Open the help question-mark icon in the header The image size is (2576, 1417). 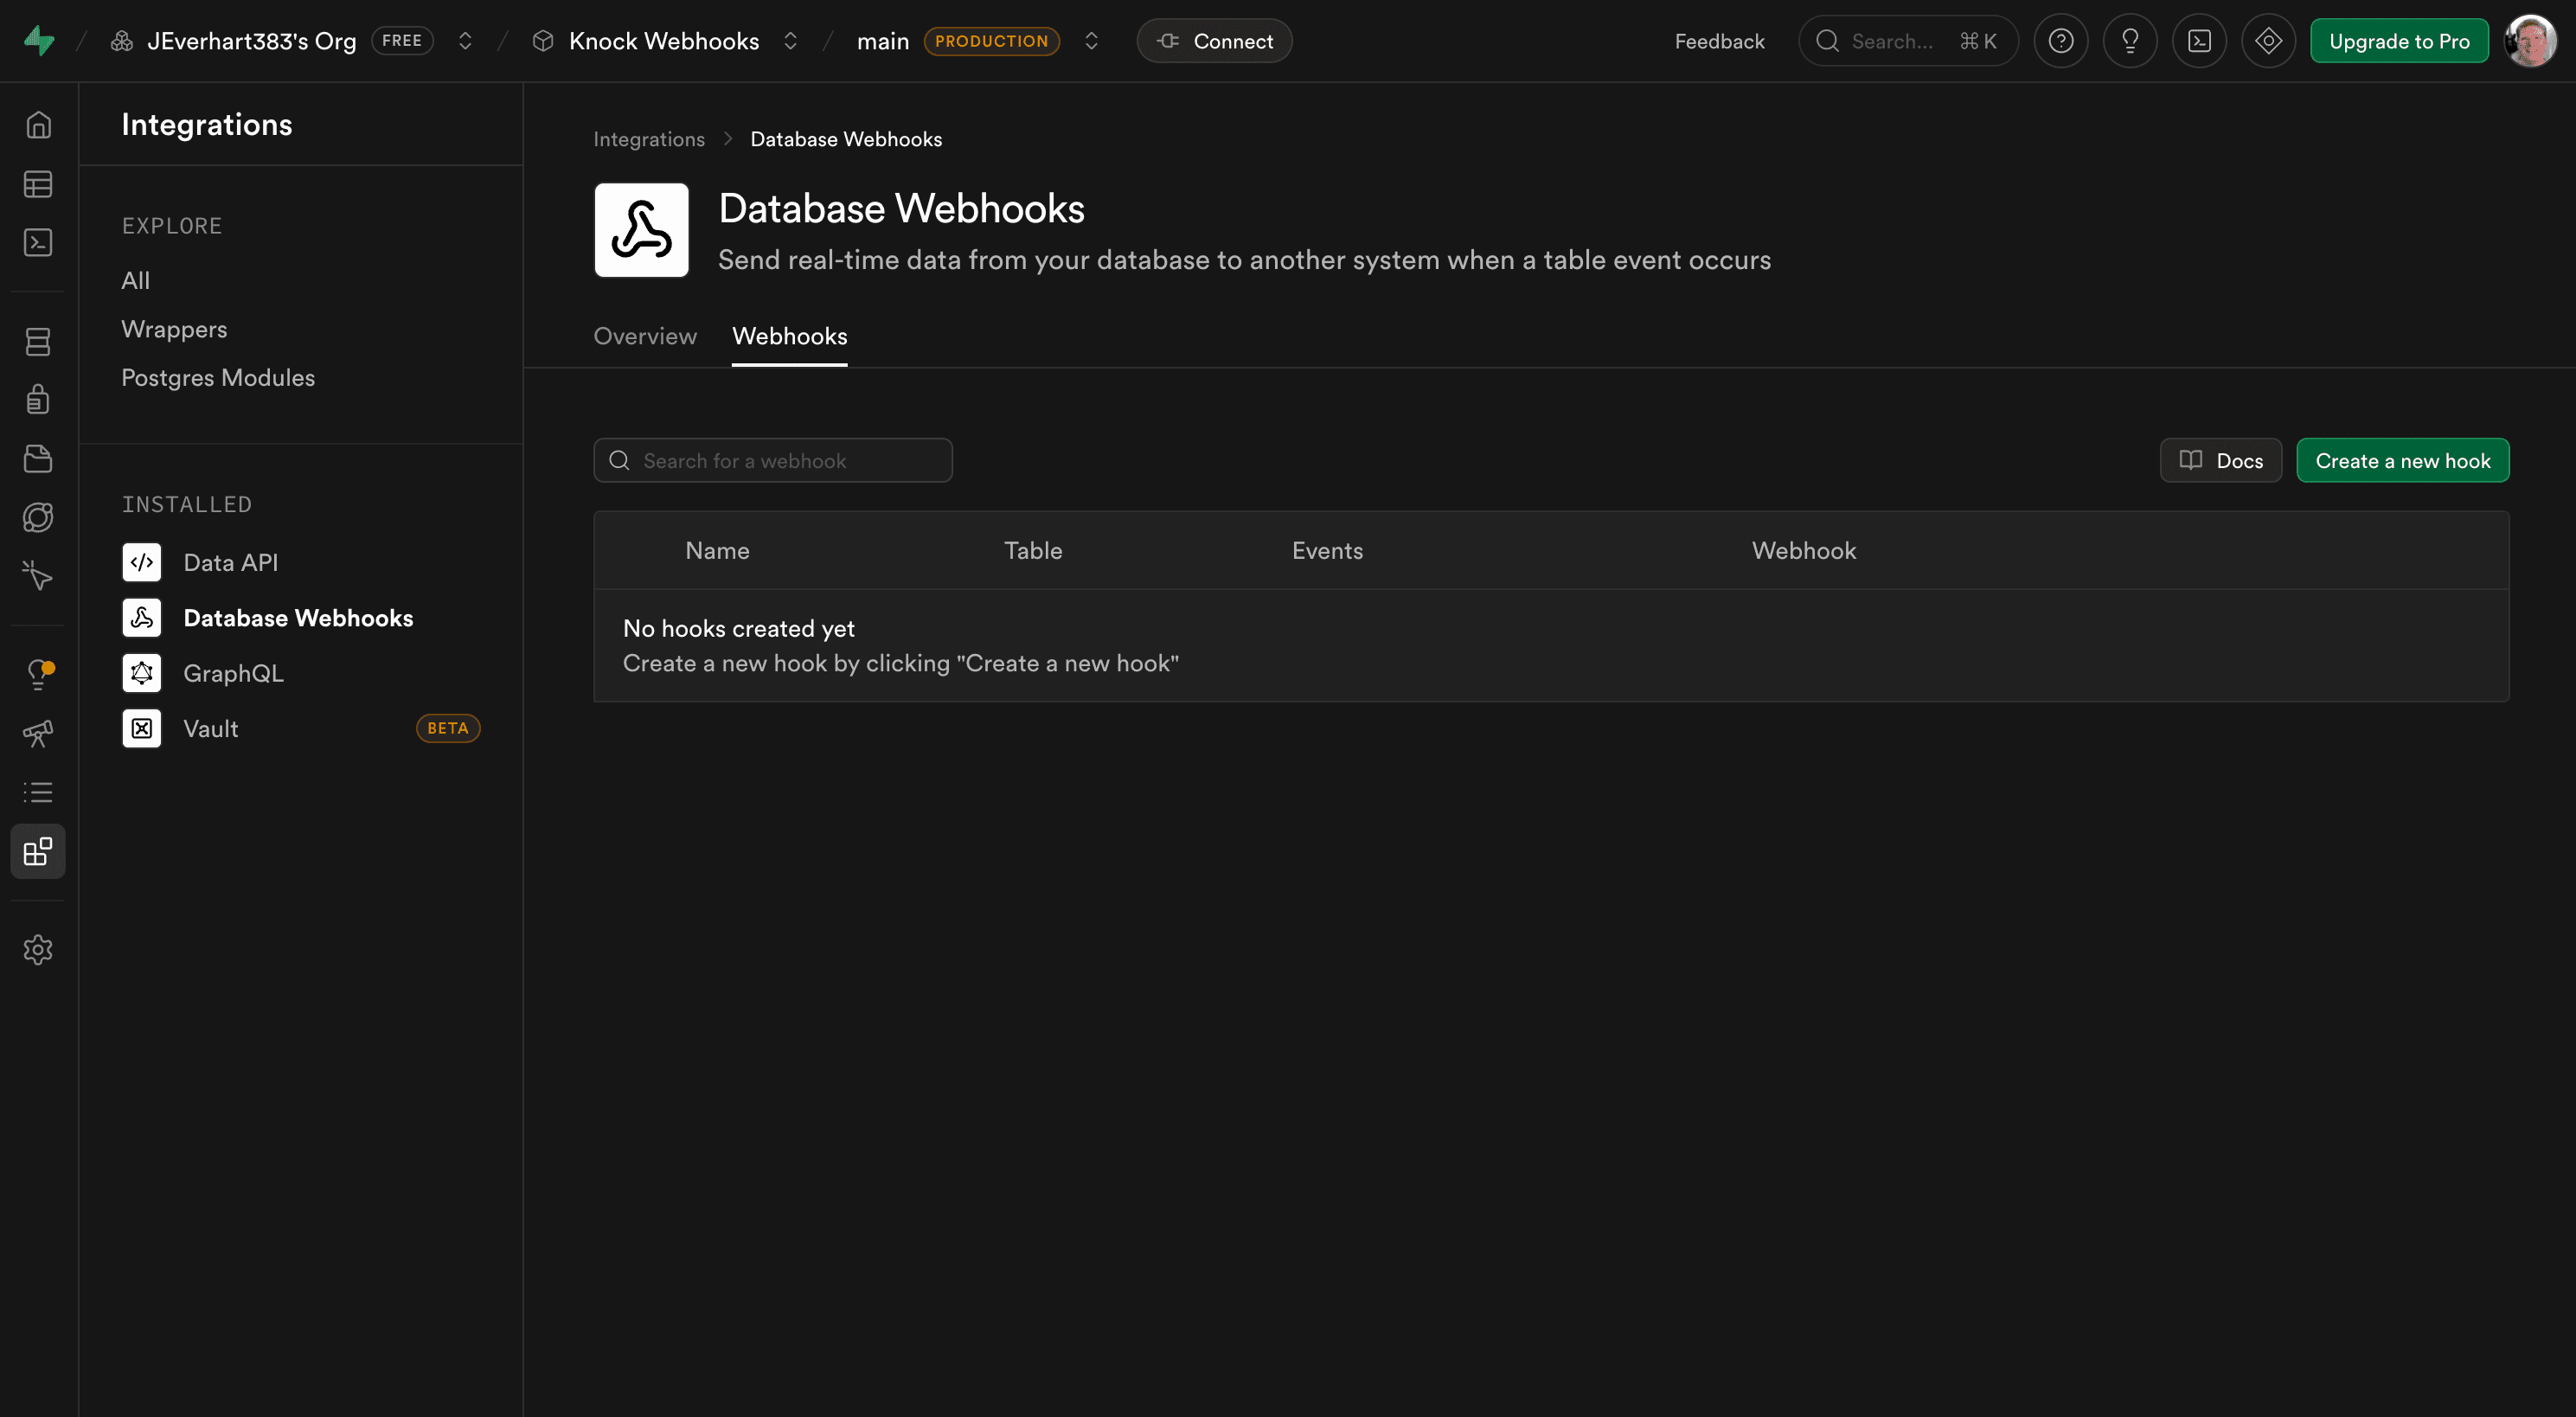[x=2062, y=40]
